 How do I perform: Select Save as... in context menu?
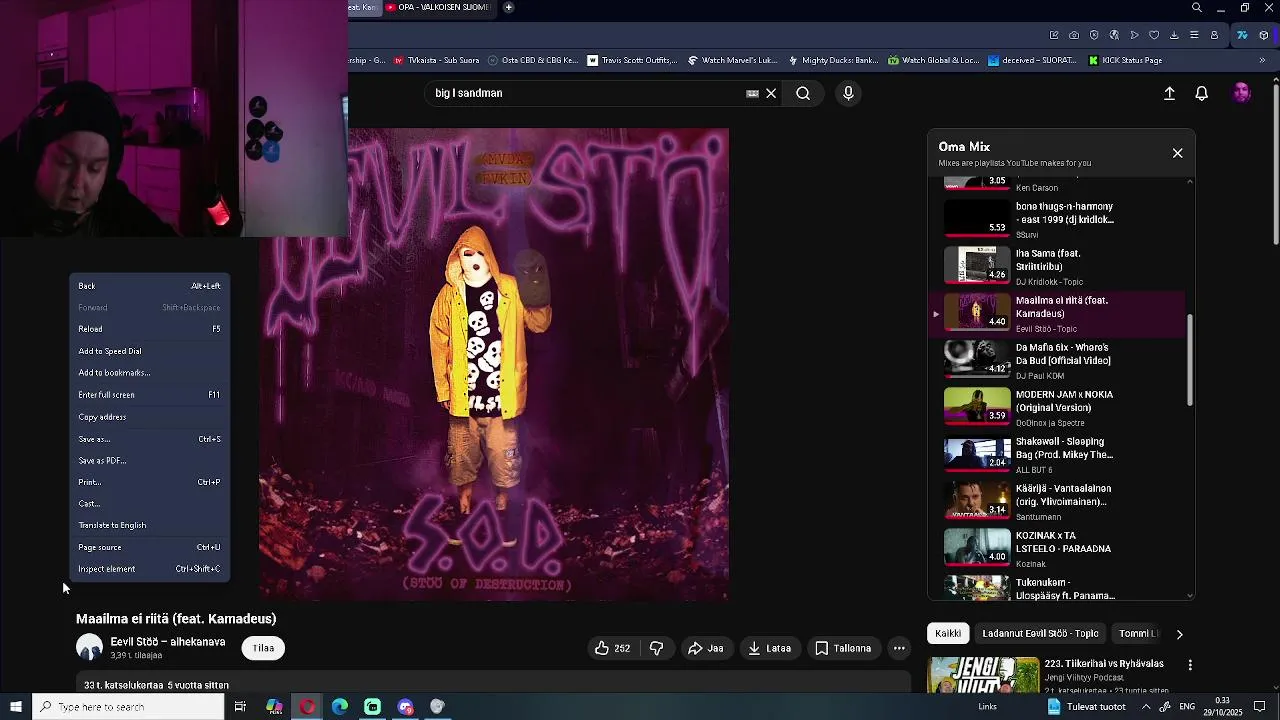pos(149,439)
